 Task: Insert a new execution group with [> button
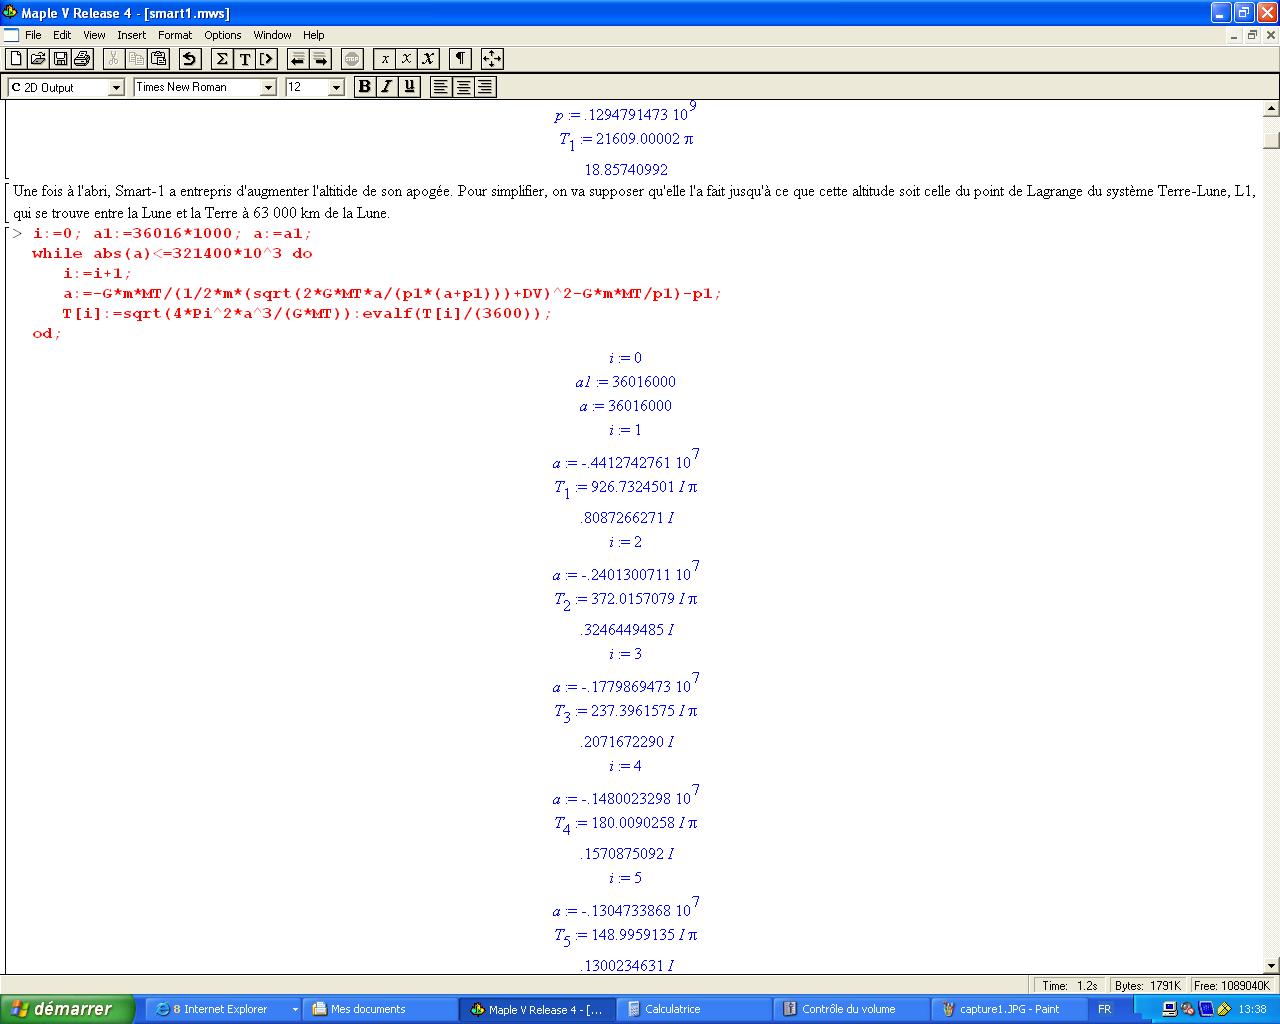pyautogui.click(x=266, y=59)
